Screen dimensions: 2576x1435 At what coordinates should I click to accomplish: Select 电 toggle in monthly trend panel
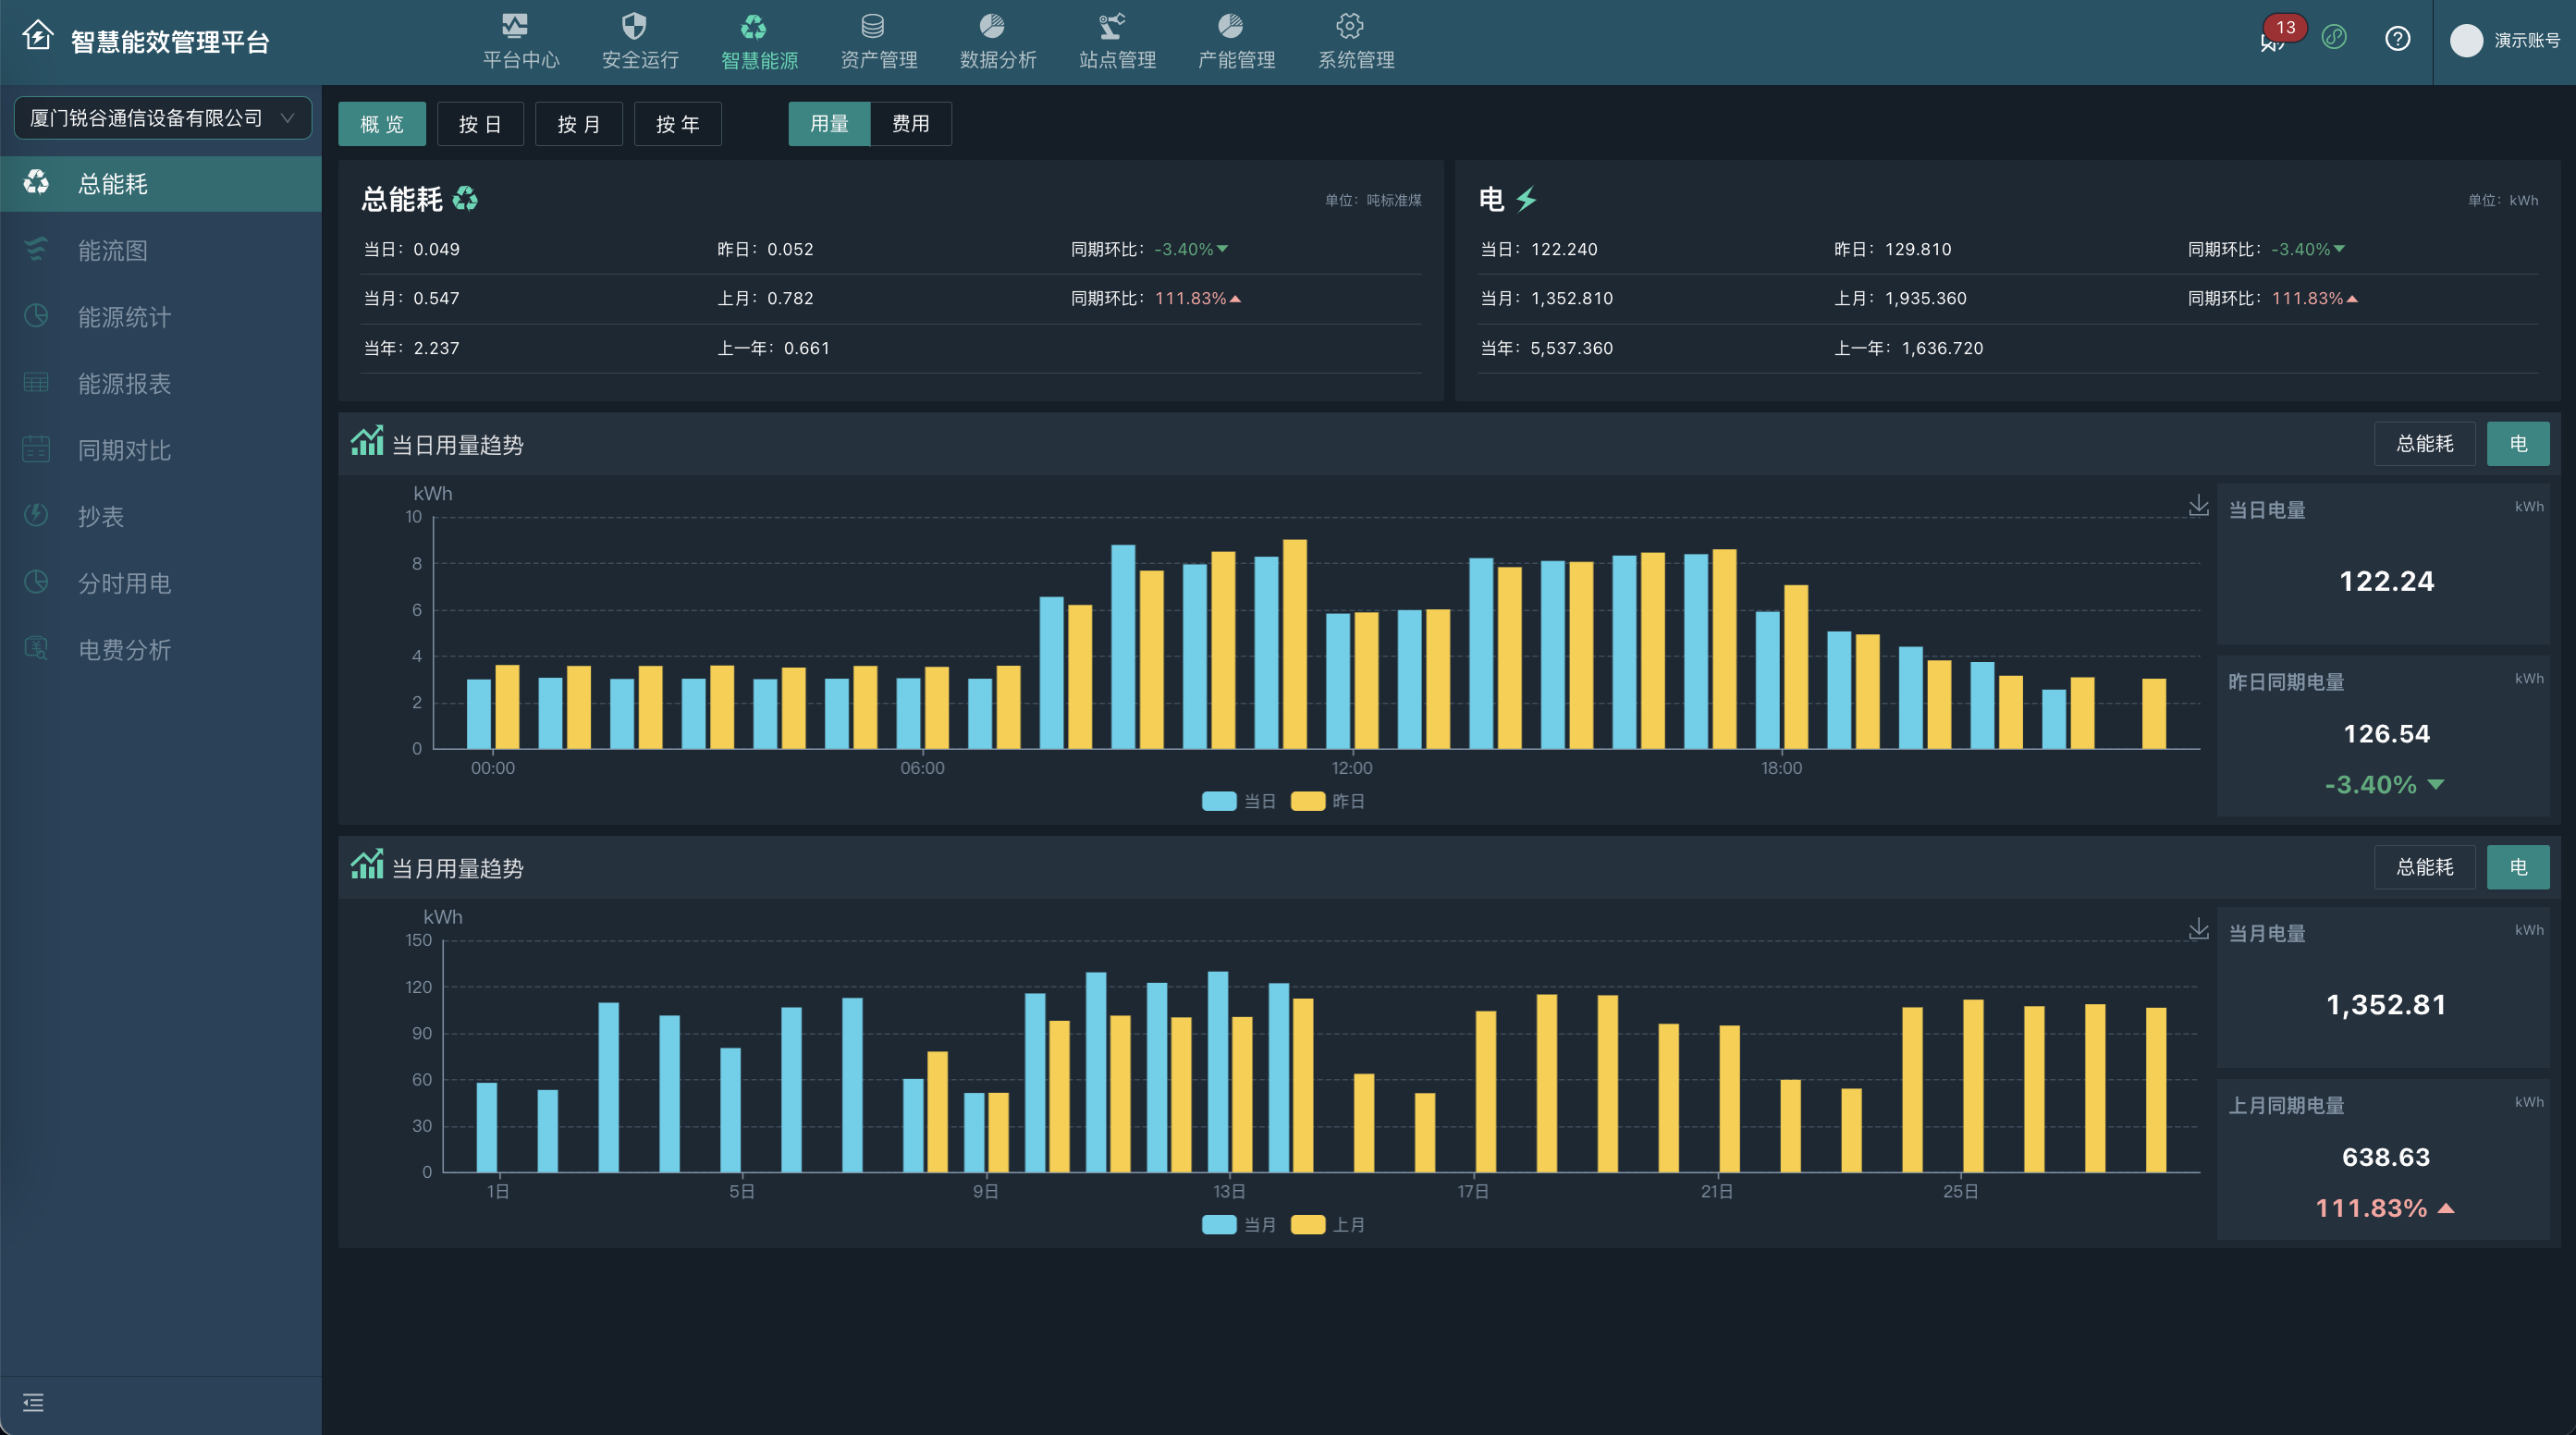tap(2517, 867)
